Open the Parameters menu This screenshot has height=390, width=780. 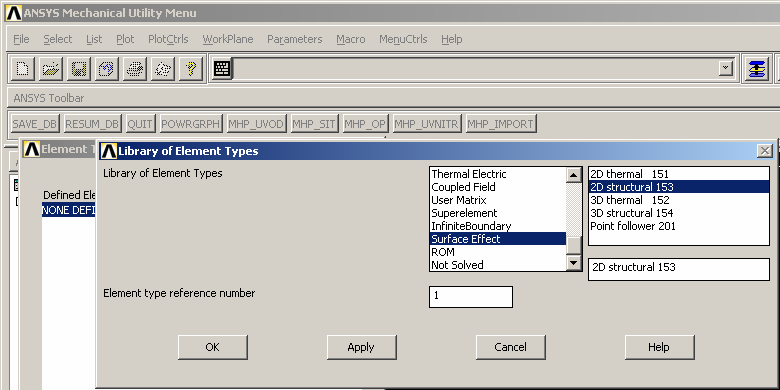click(294, 39)
